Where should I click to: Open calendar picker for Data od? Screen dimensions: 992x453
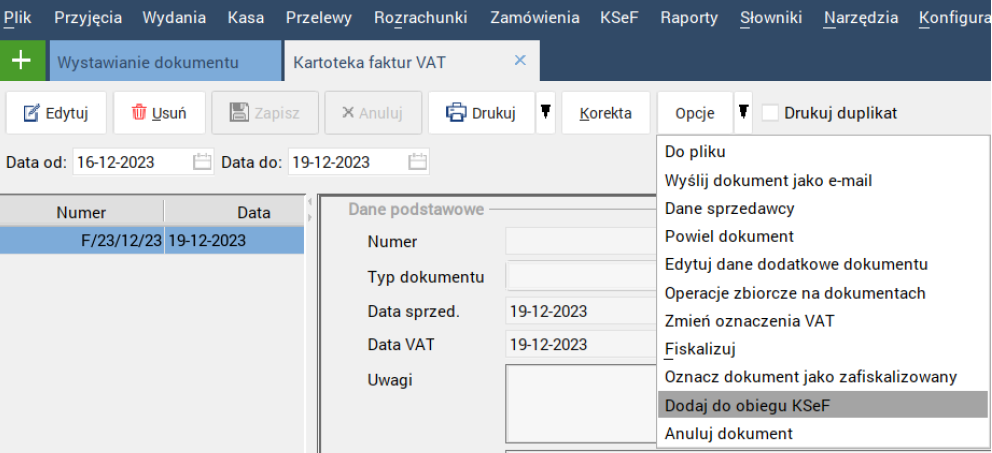[x=202, y=162]
